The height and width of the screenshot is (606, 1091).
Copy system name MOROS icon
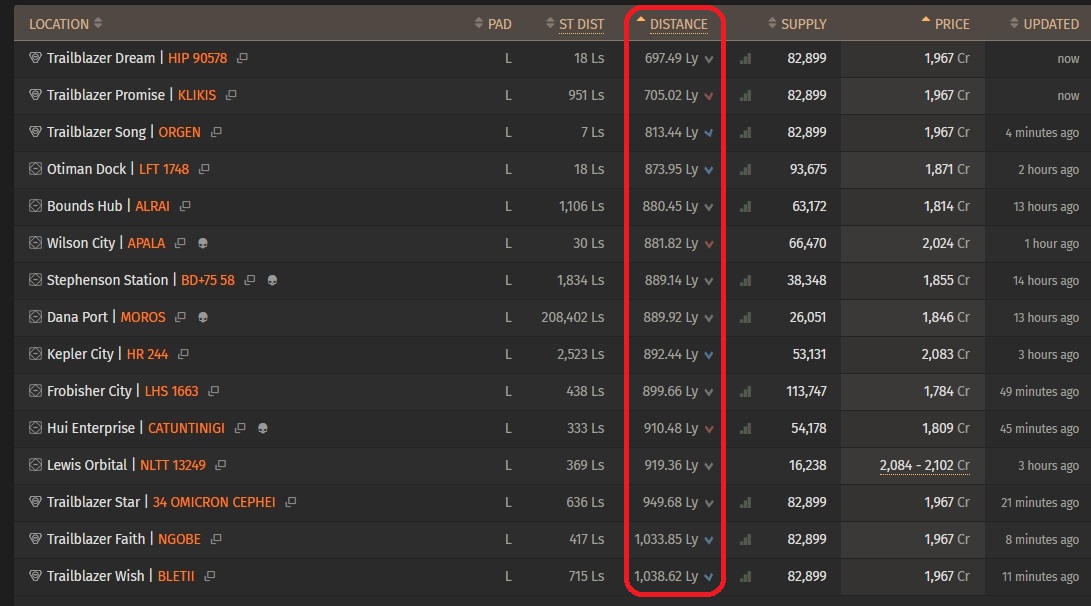(180, 317)
